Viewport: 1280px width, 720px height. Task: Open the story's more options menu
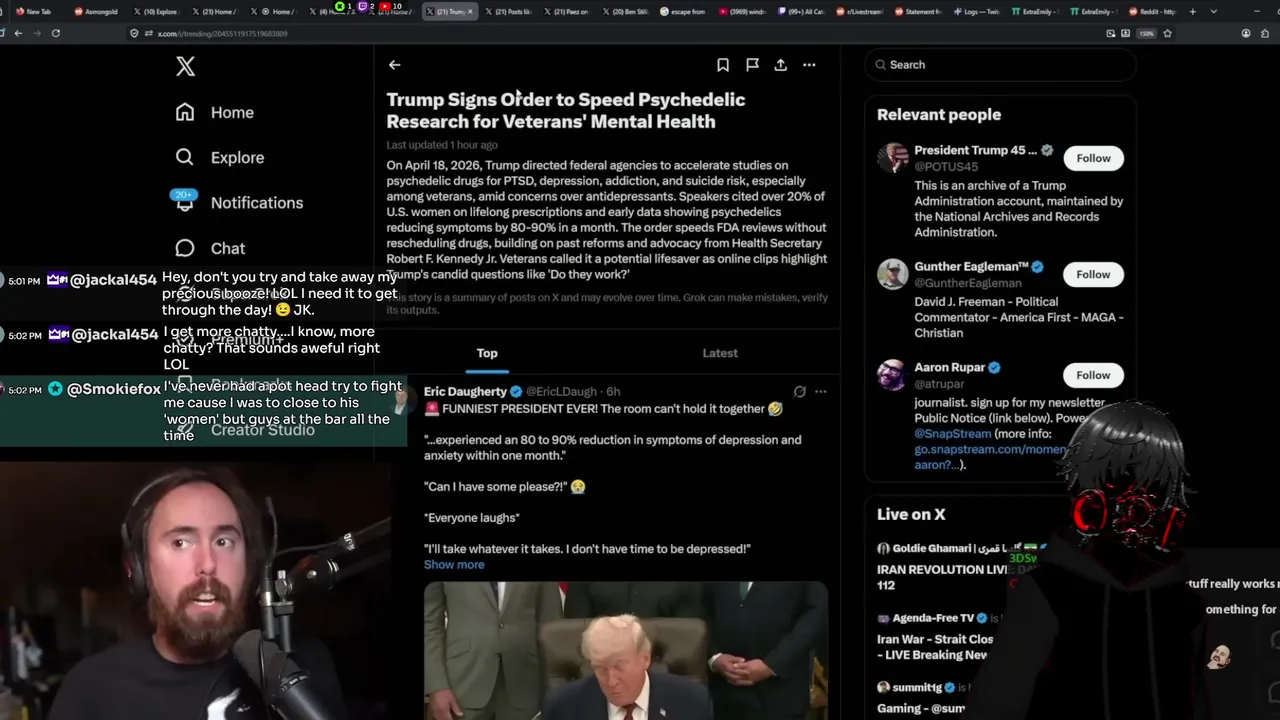tap(809, 65)
